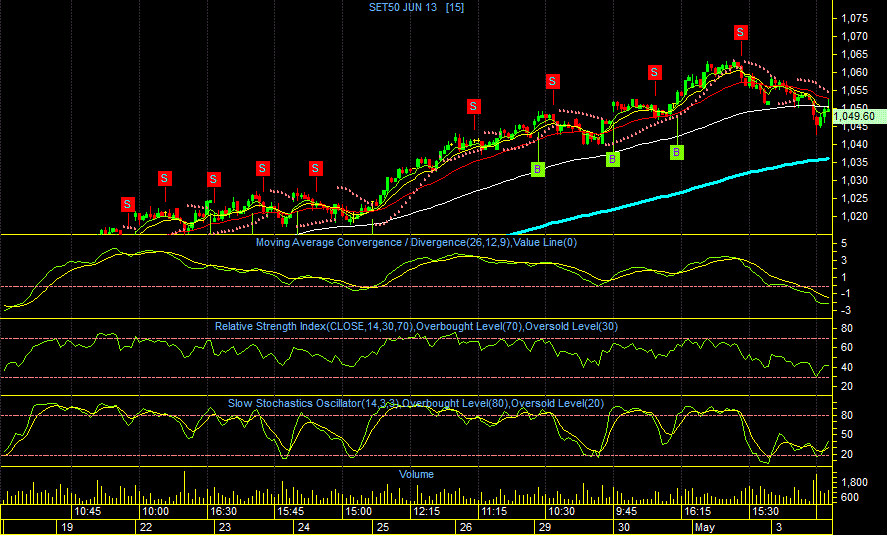The image size is (887, 535).
Task: Click the Volume pane label
Action: pos(416,474)
